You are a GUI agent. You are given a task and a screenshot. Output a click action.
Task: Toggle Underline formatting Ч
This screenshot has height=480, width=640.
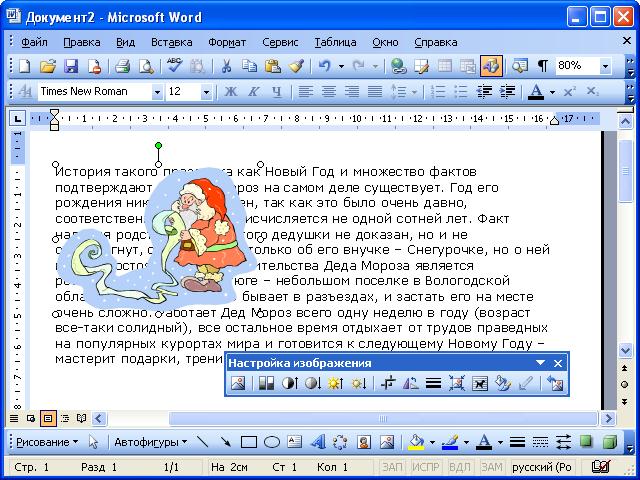277,92
